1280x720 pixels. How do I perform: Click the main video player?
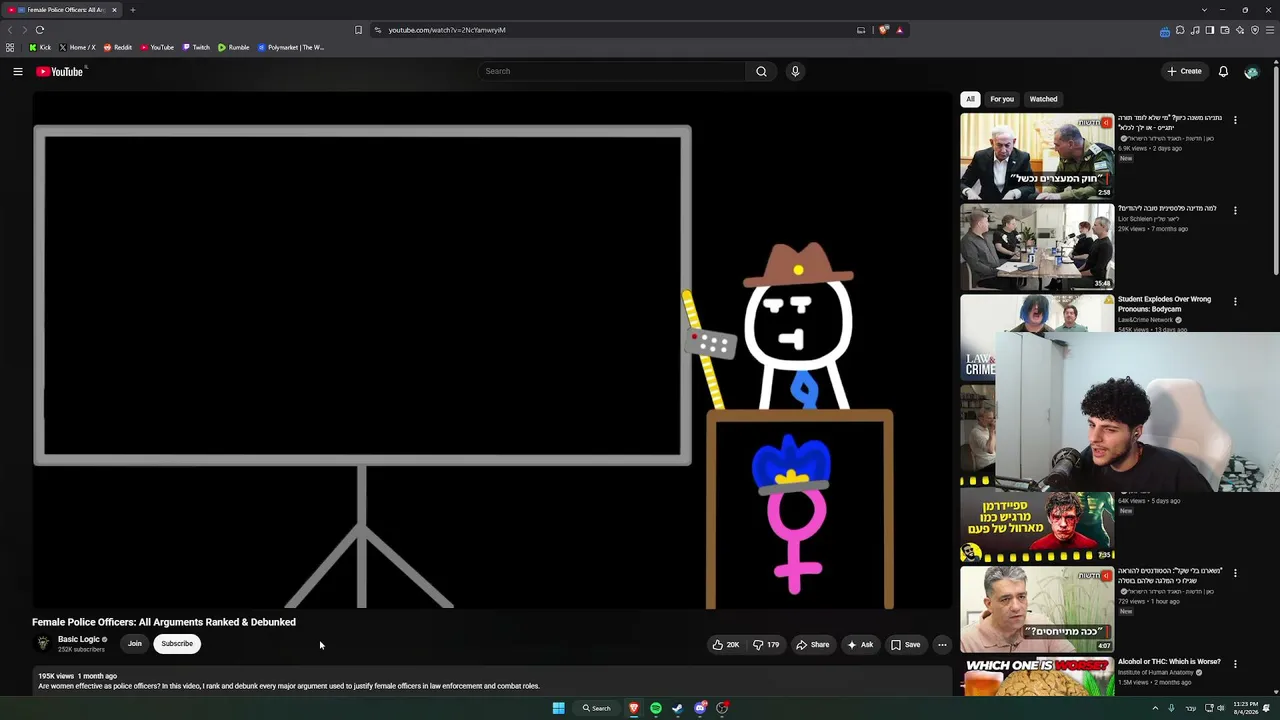pos(492,350)
